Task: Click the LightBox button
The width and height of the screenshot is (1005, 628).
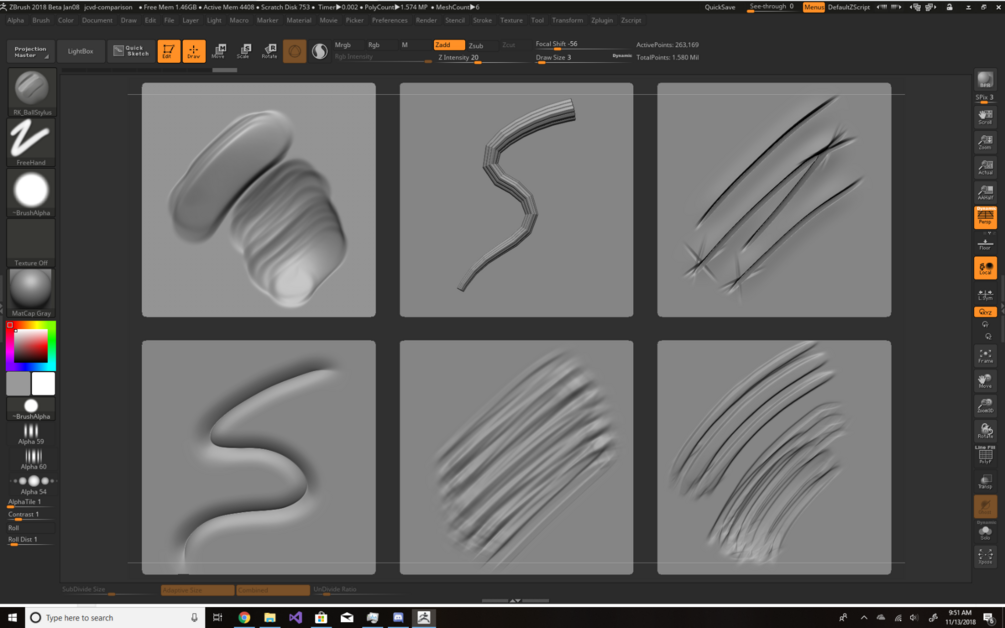Action: (81, 51)
